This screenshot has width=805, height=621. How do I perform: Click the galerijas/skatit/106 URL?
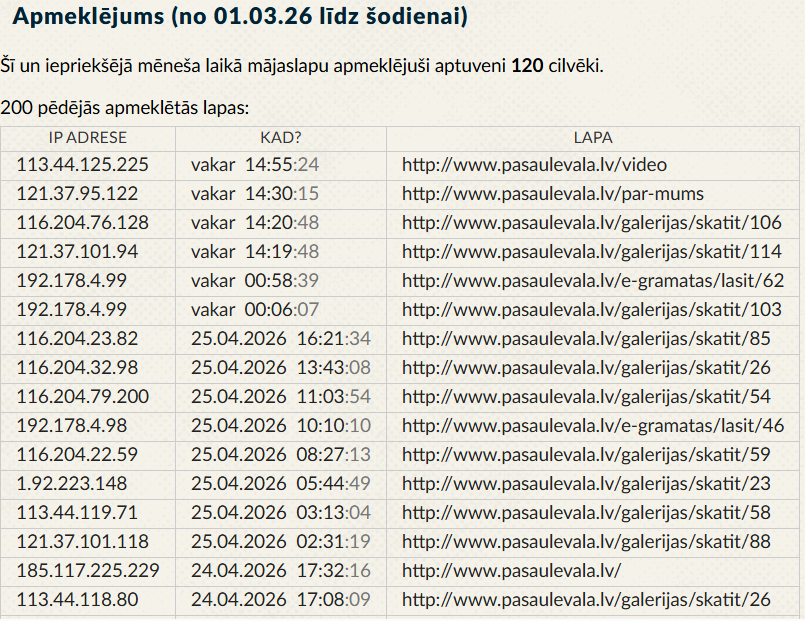tap(591, 223)
